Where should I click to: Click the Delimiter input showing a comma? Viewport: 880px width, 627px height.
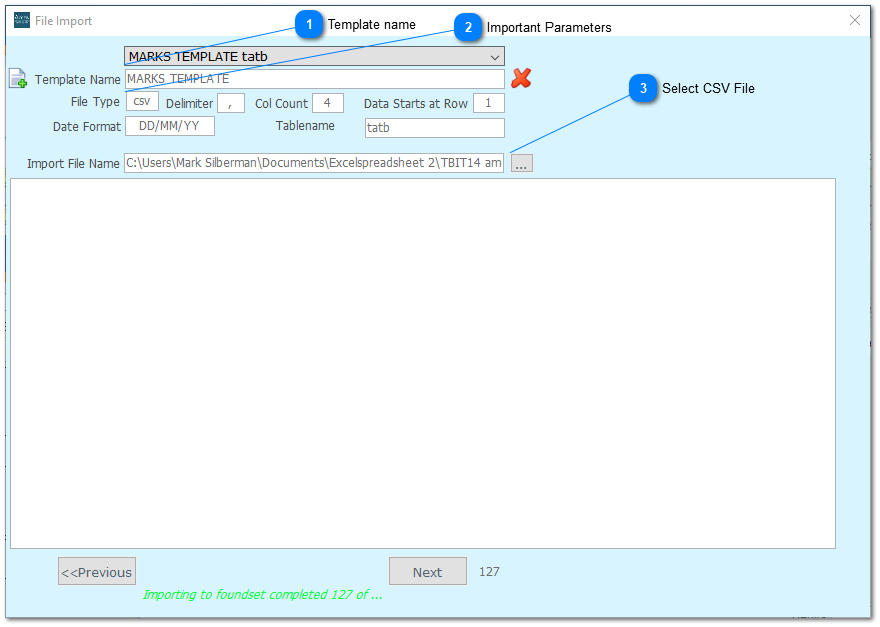point(229,102)
